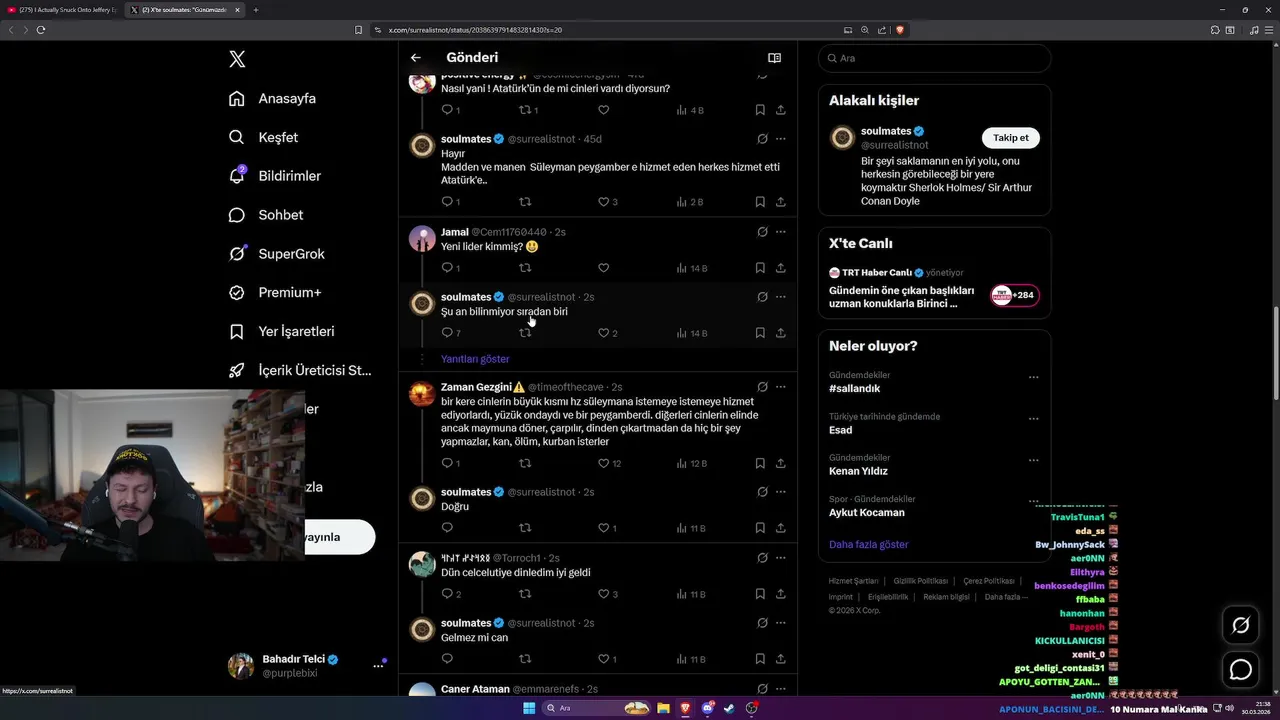Like "Dün celcelutiye dinledim iyi geldi" post
Image resolution: width=1280 pixels, height=720 pixels.
click(604, 594)
